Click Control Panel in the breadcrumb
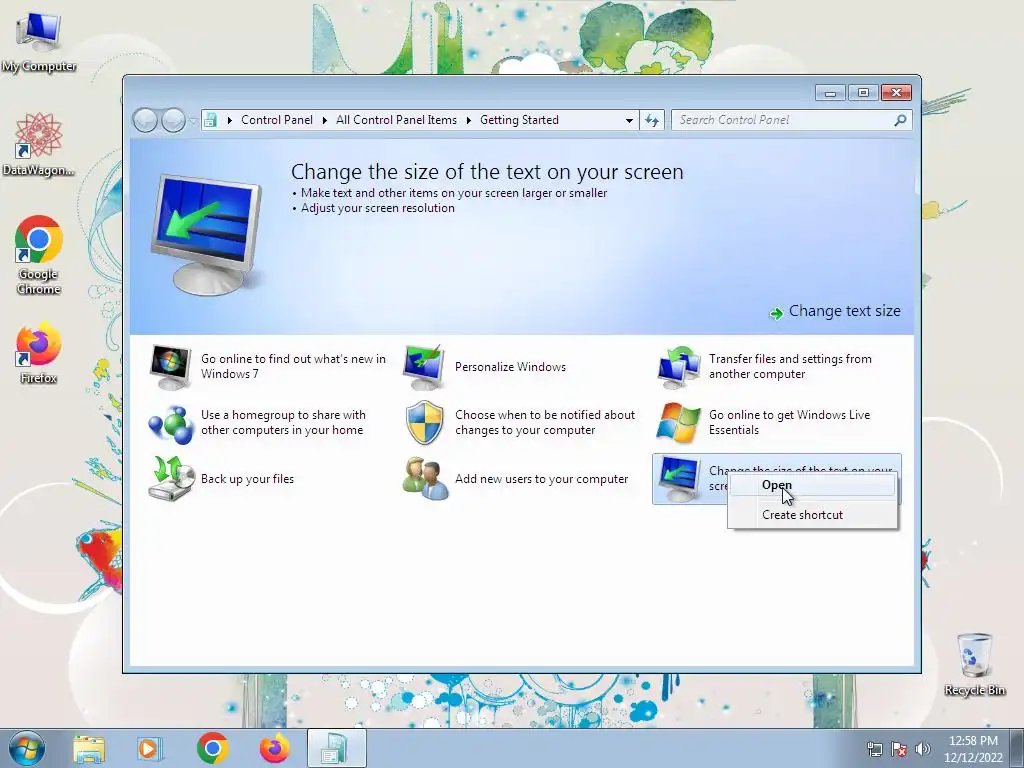 [277, 120]
